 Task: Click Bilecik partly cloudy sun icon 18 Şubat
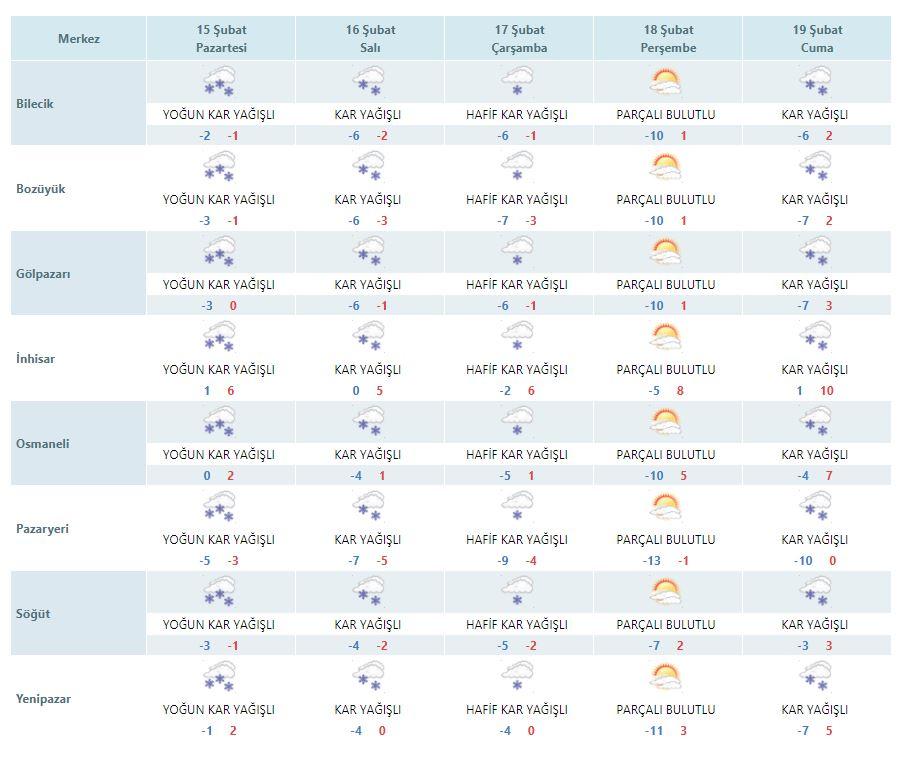point(665,81)
